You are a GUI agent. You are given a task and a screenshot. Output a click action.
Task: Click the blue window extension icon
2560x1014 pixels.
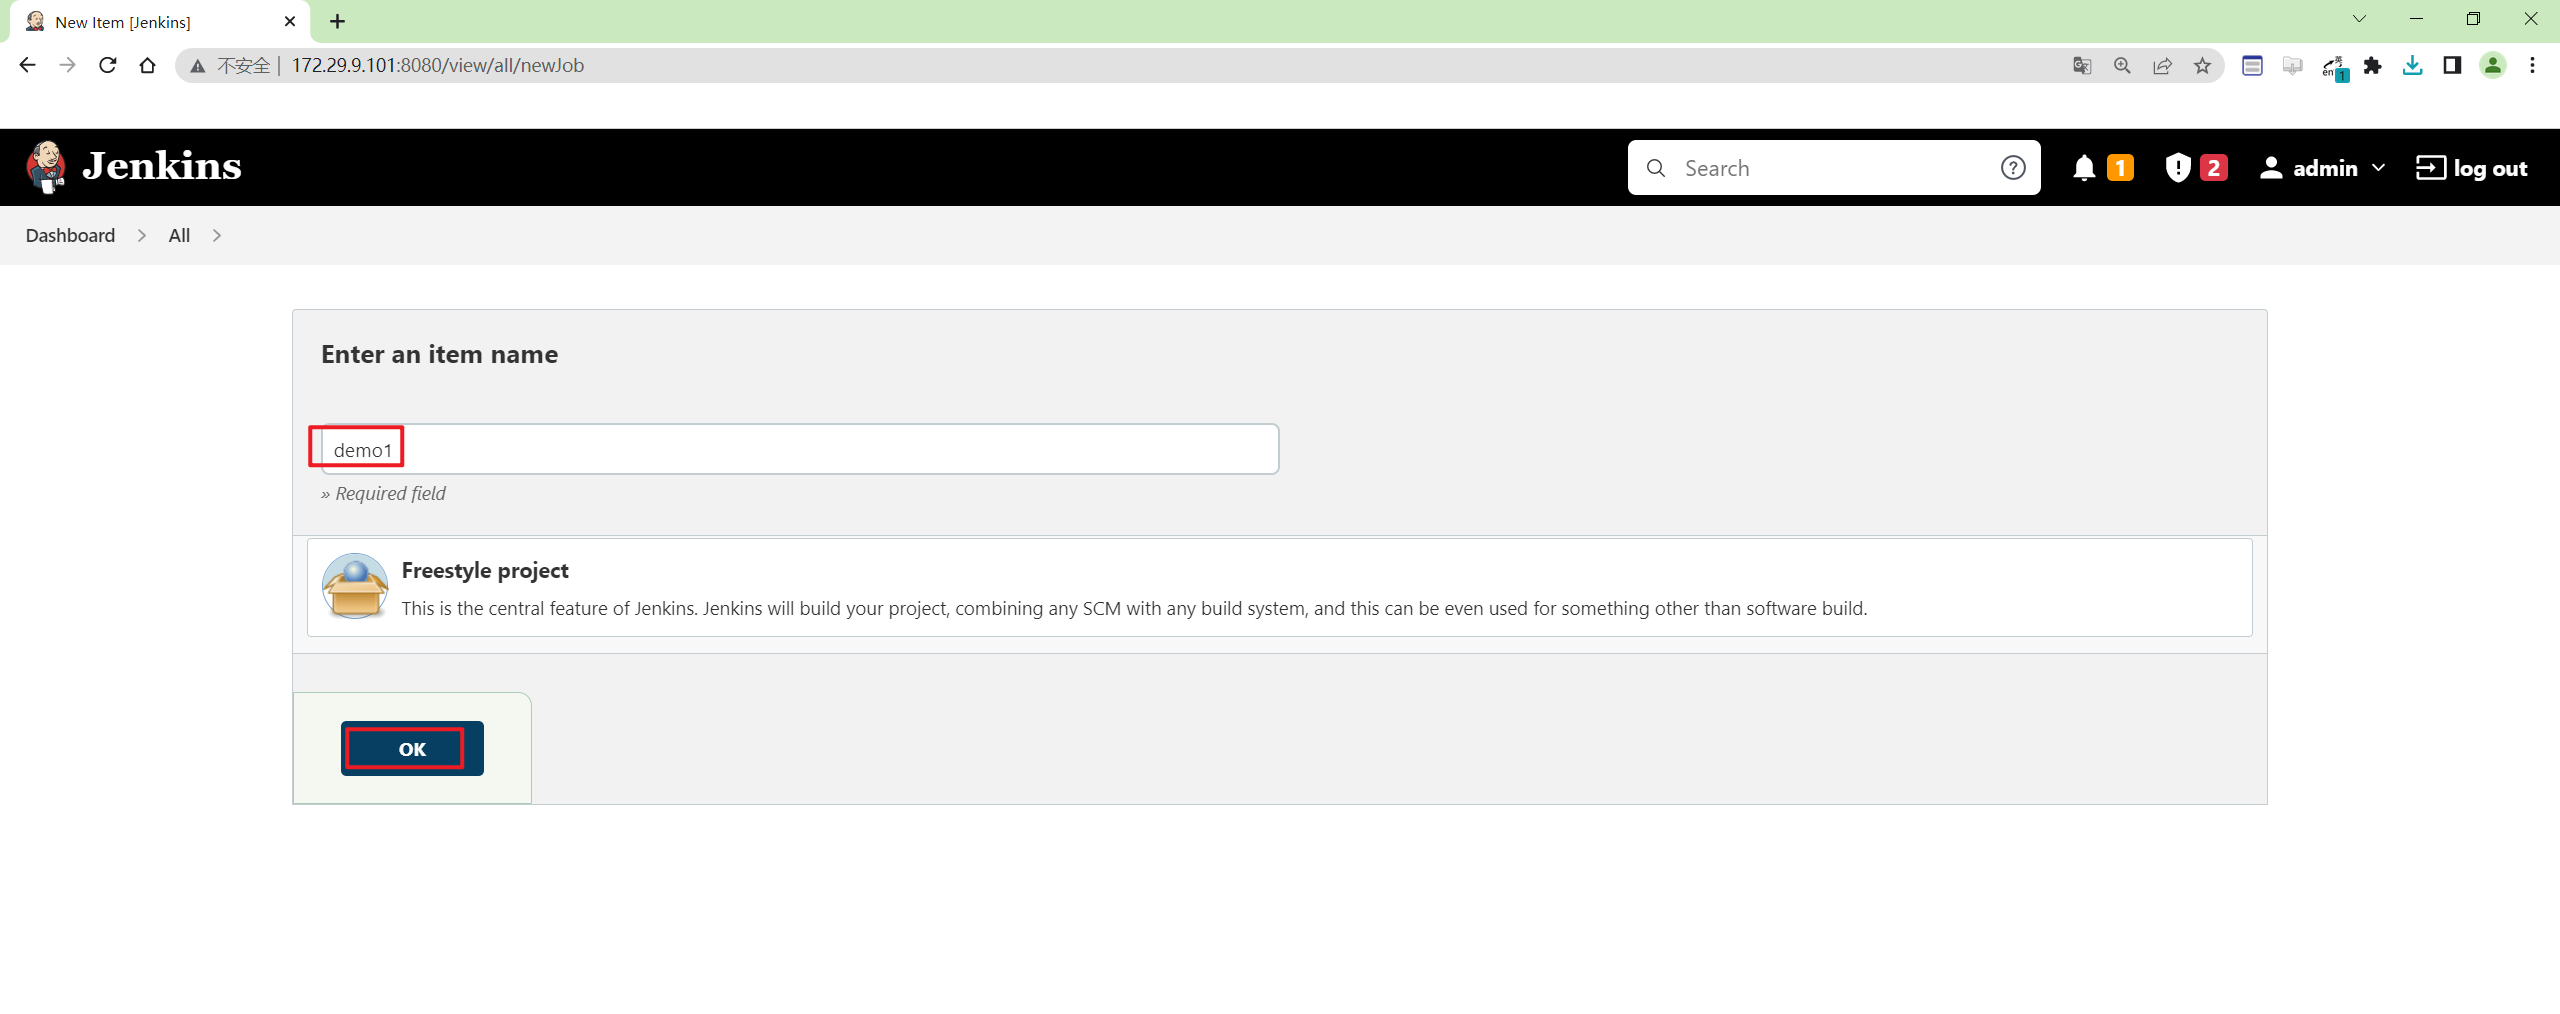(2252, 65)
